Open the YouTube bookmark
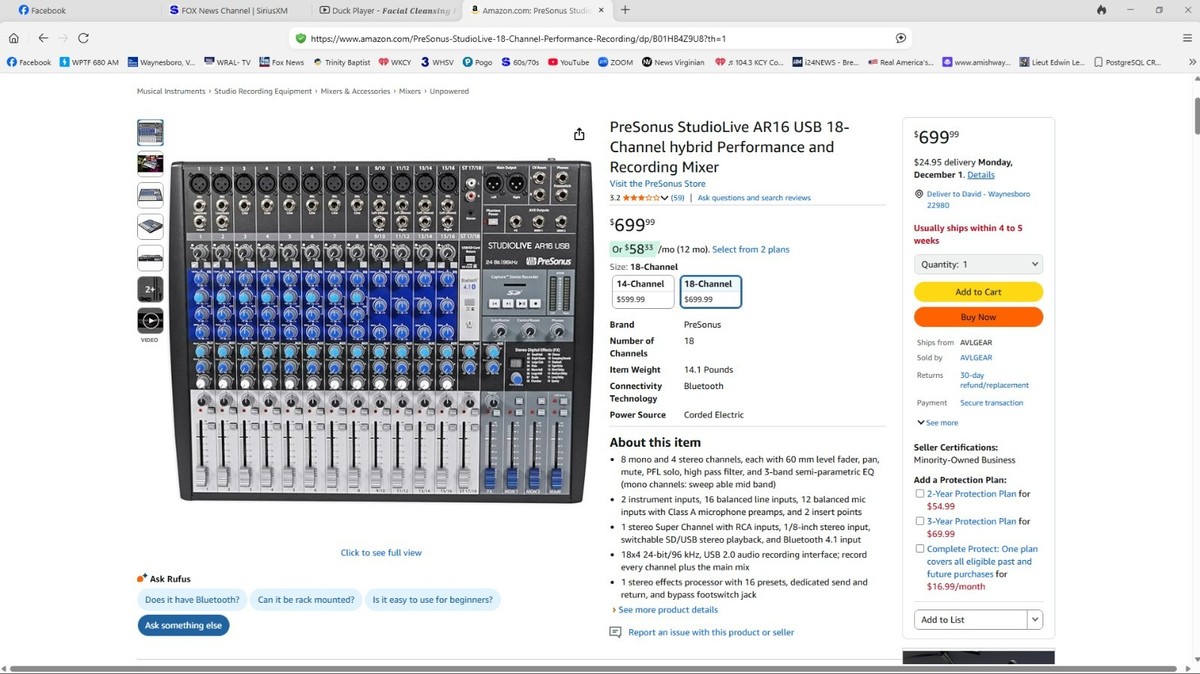This screenshot has height=674, width=1200. click(x=567, y=62)
